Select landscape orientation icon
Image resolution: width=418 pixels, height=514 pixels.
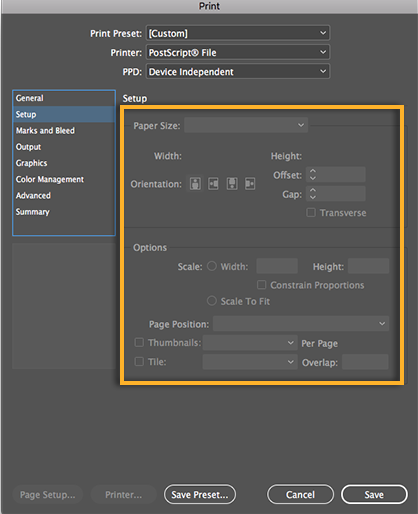(213, 183)
